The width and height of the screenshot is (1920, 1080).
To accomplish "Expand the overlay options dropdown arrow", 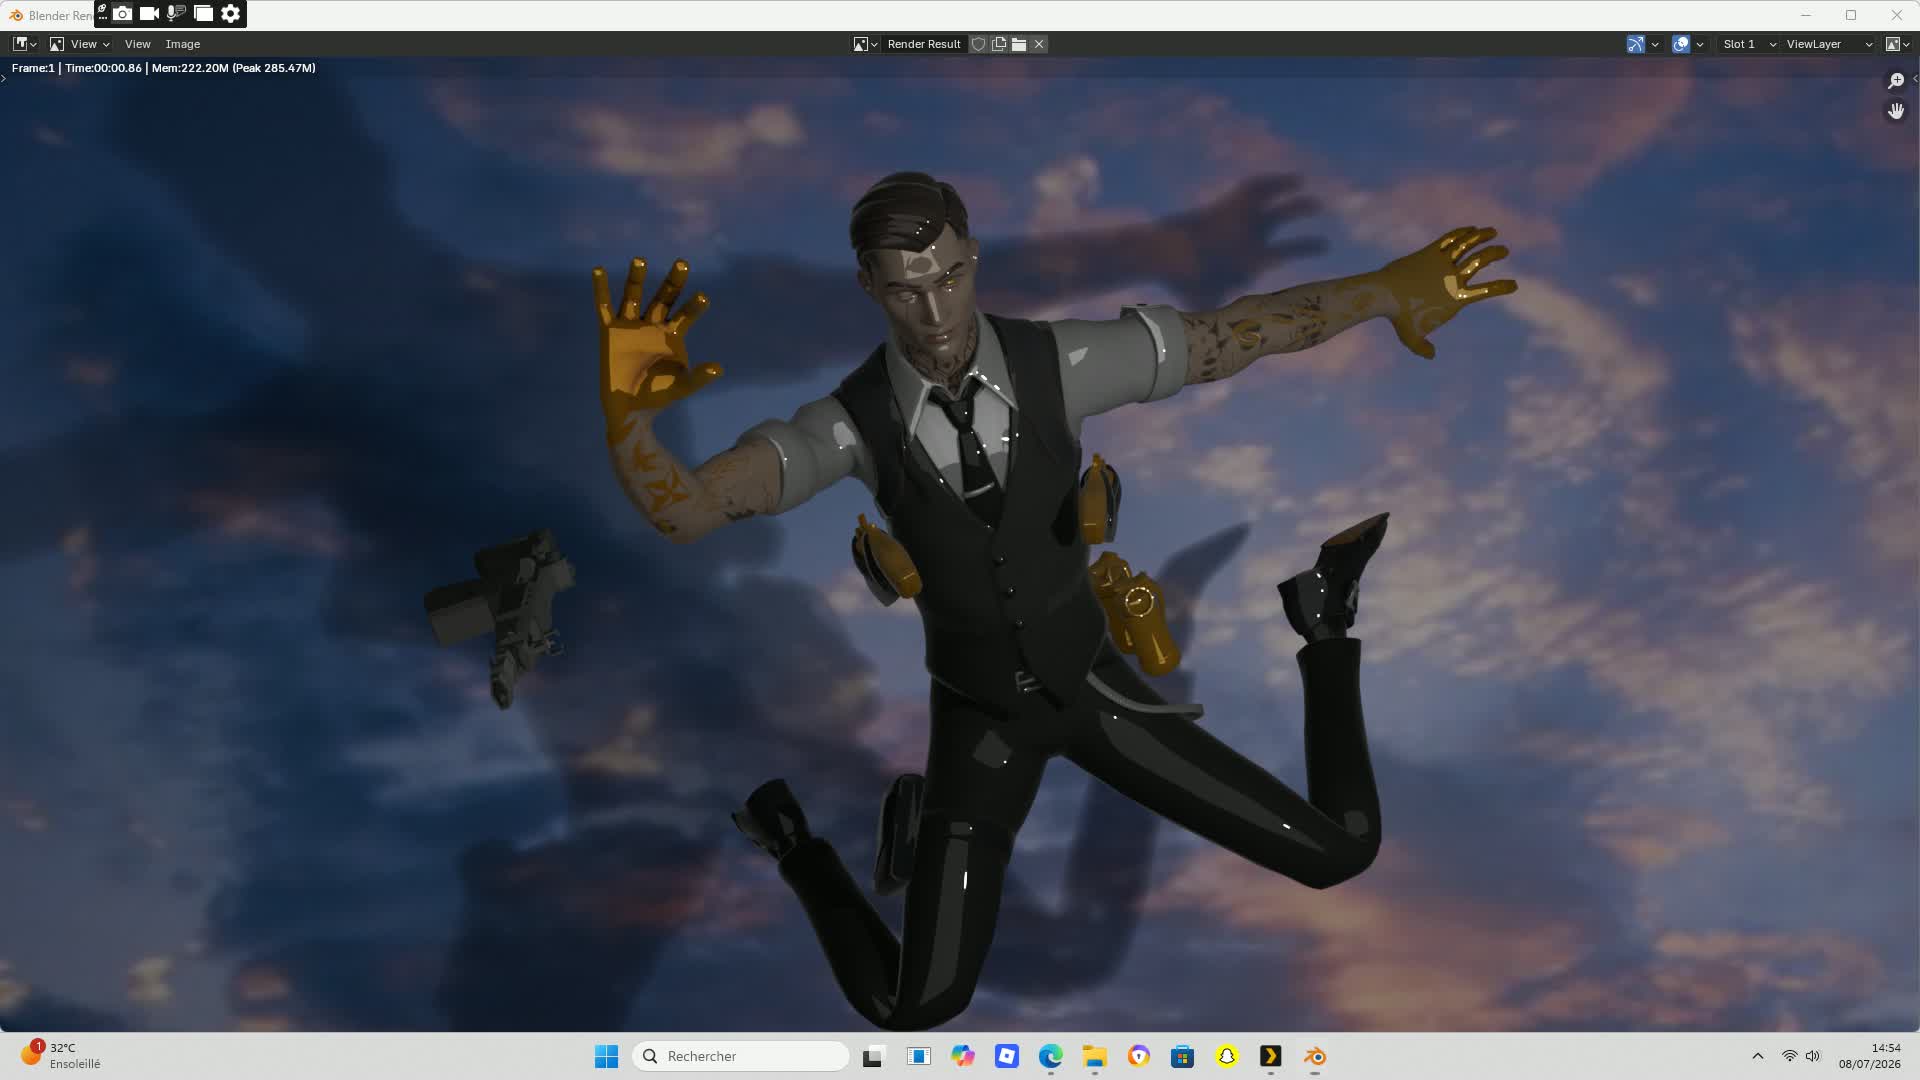I will click(x=1700, y=44).
